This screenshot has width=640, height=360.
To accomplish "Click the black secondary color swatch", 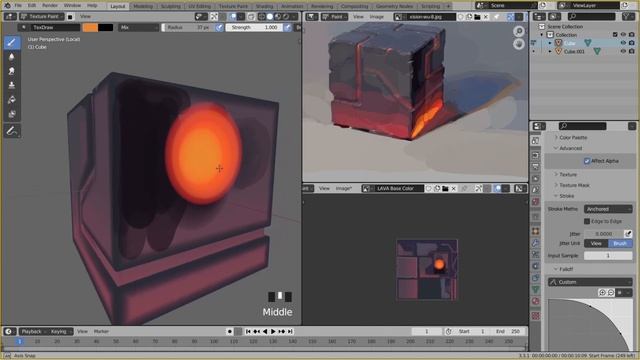I will (105, 27).
